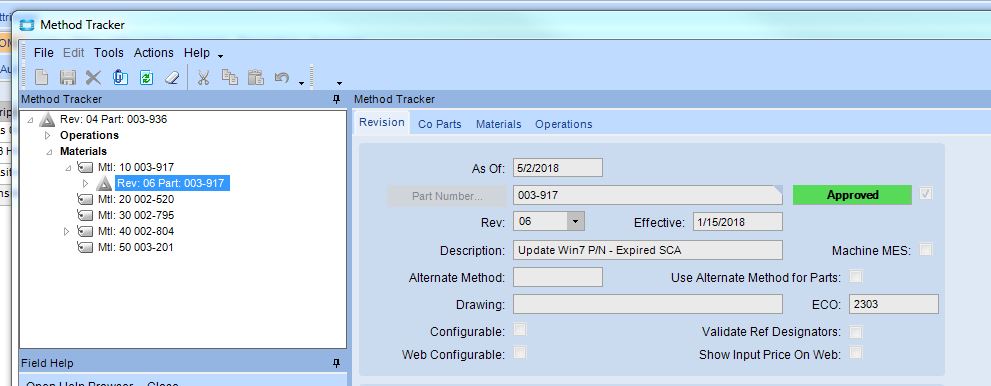Click the Effective date field
Screen dimensions: 991x386
[x=738, y=221]
